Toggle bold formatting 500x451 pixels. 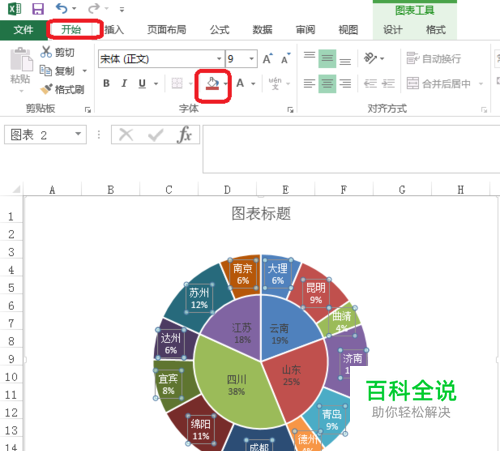[106, 83]
